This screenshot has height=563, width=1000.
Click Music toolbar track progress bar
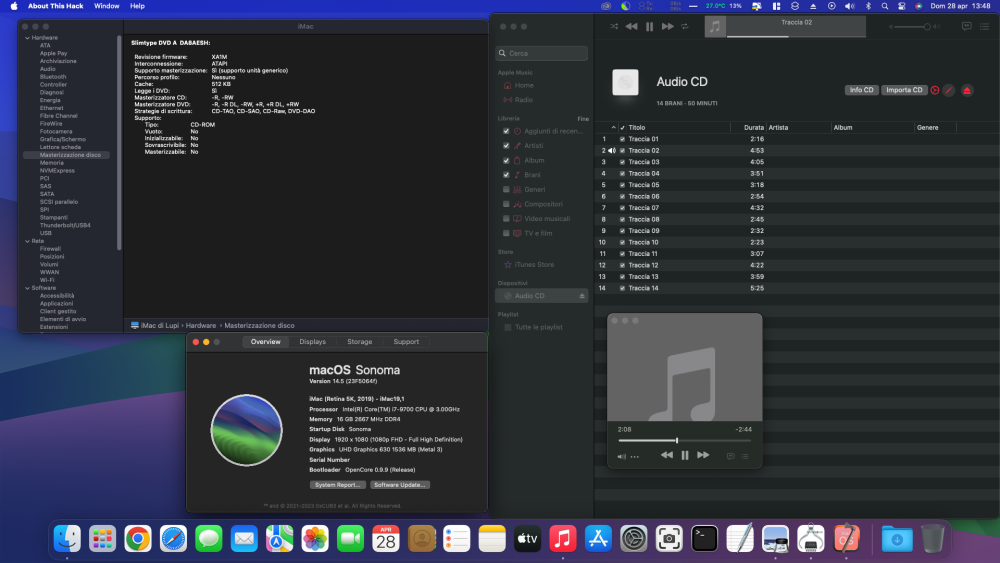796,36
